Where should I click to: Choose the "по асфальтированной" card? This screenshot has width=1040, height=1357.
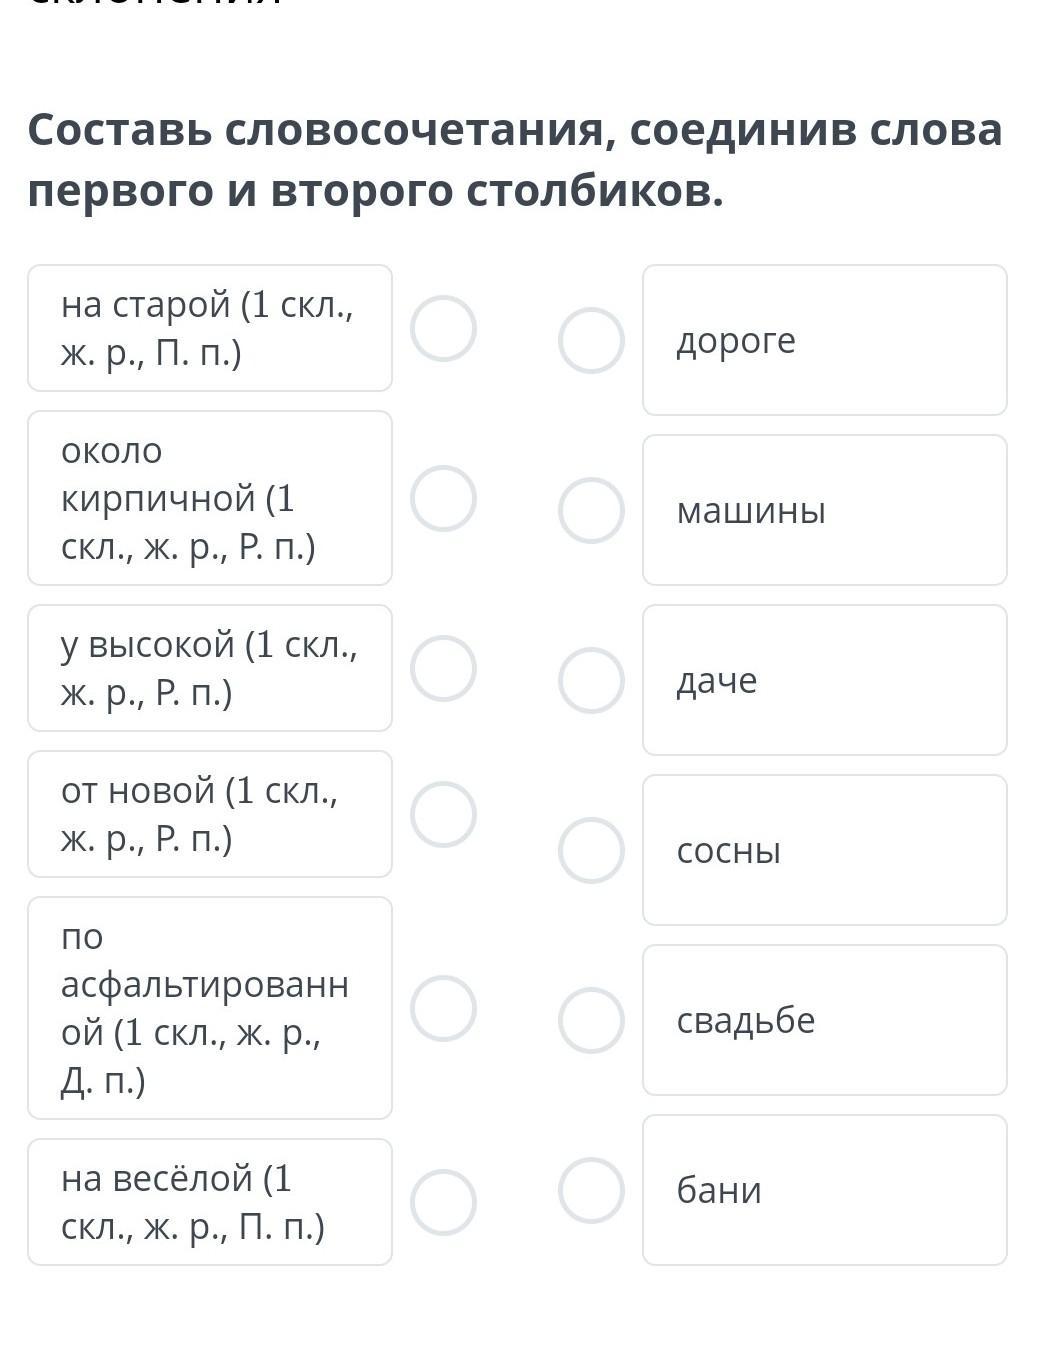point(210,1008)
